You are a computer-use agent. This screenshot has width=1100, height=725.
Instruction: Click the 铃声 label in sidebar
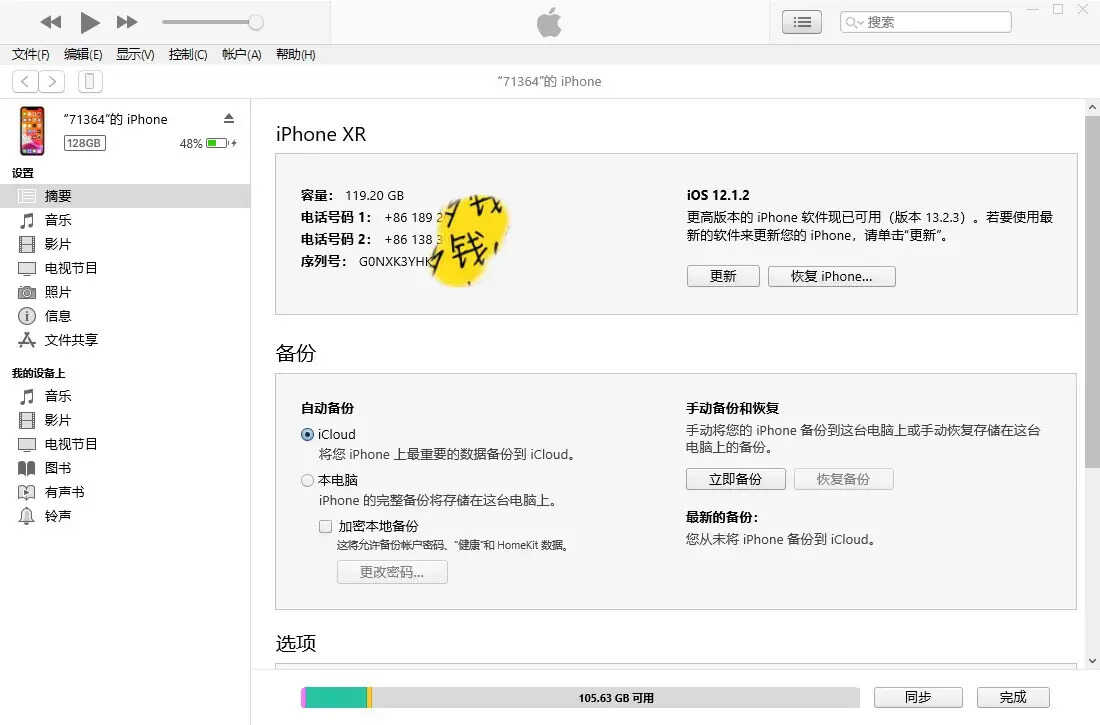pos(58,516)
